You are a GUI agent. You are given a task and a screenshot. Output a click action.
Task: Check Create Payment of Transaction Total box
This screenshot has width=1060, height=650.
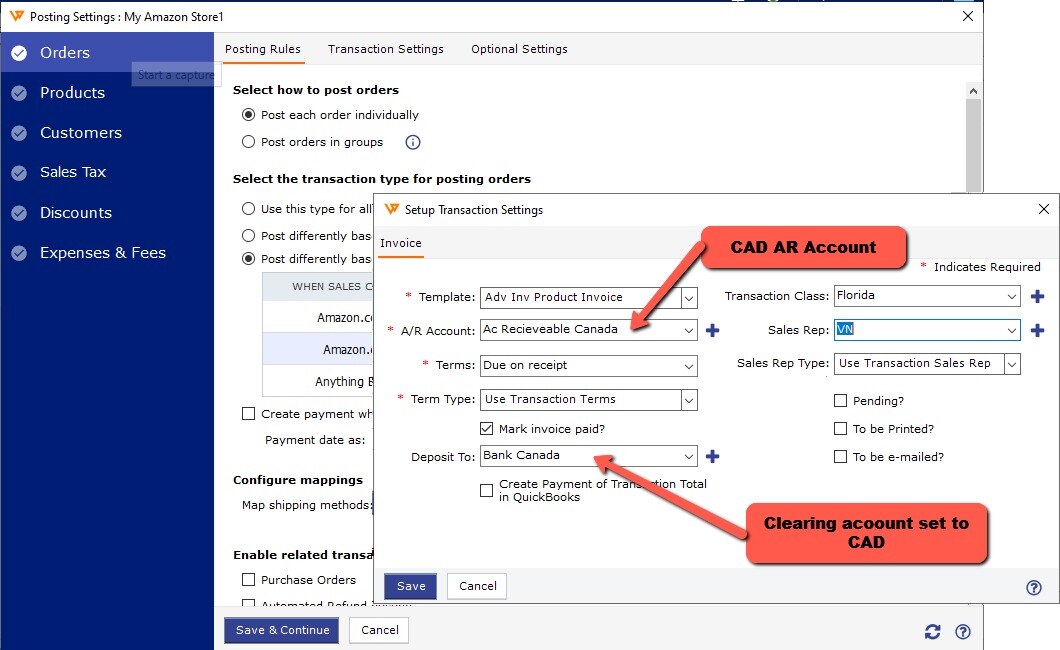[x=486, y=491]
